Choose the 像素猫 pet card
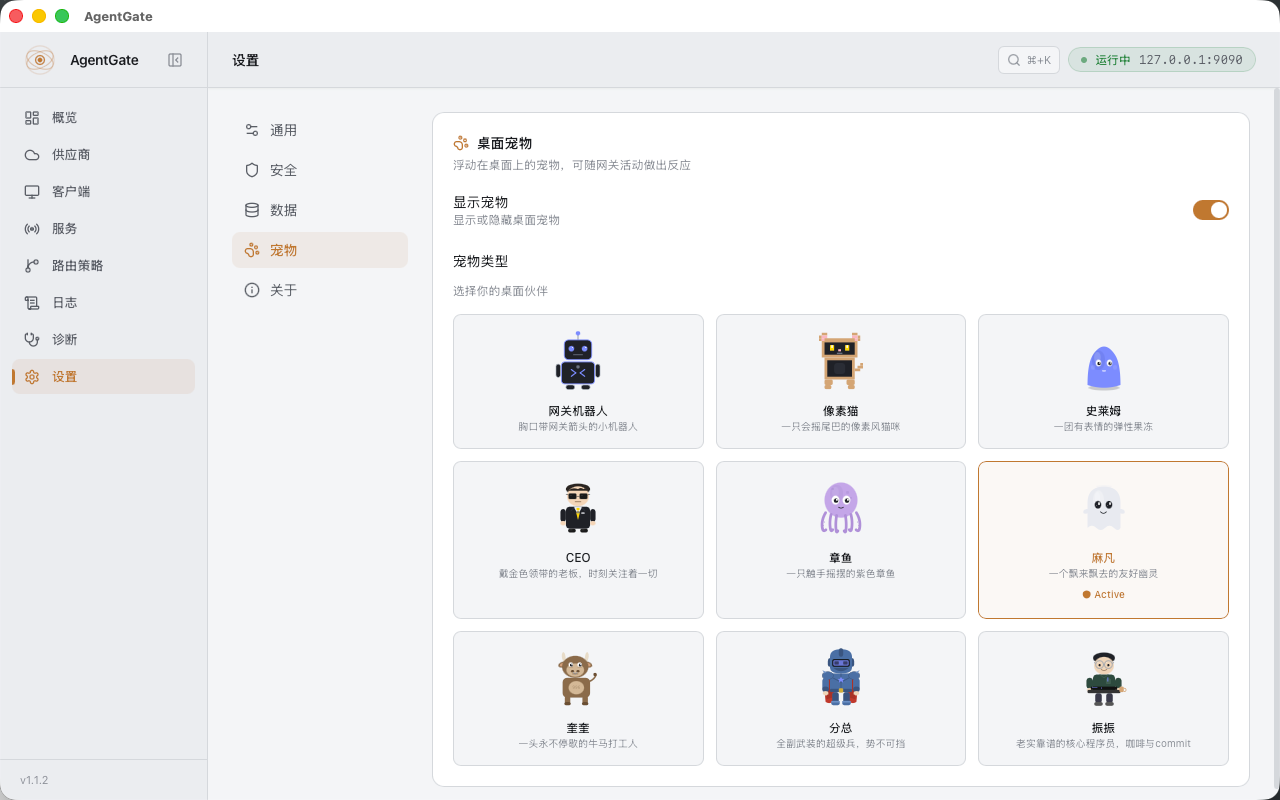This screenshot has height=800, width=1280. pos(841,382)
